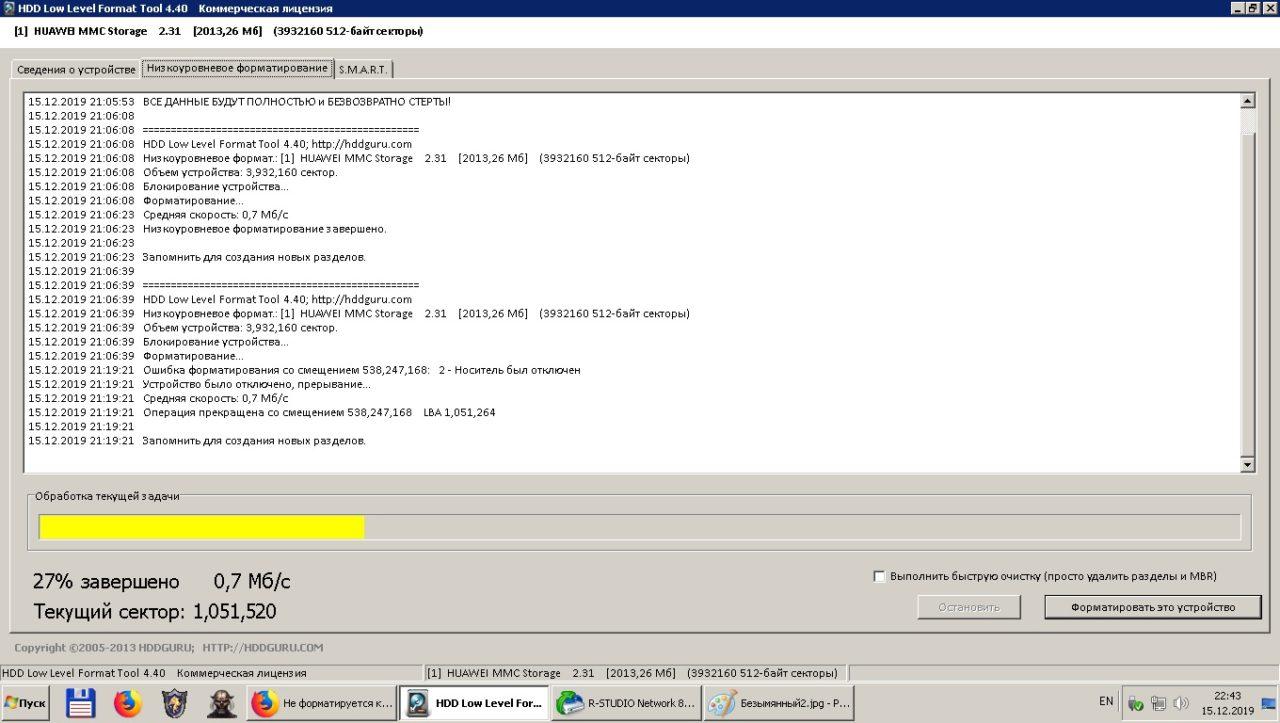The image size is (1280, 723).
Task: Open the pinned Firefox icon in taskbar
Action: tap(127, 703)
